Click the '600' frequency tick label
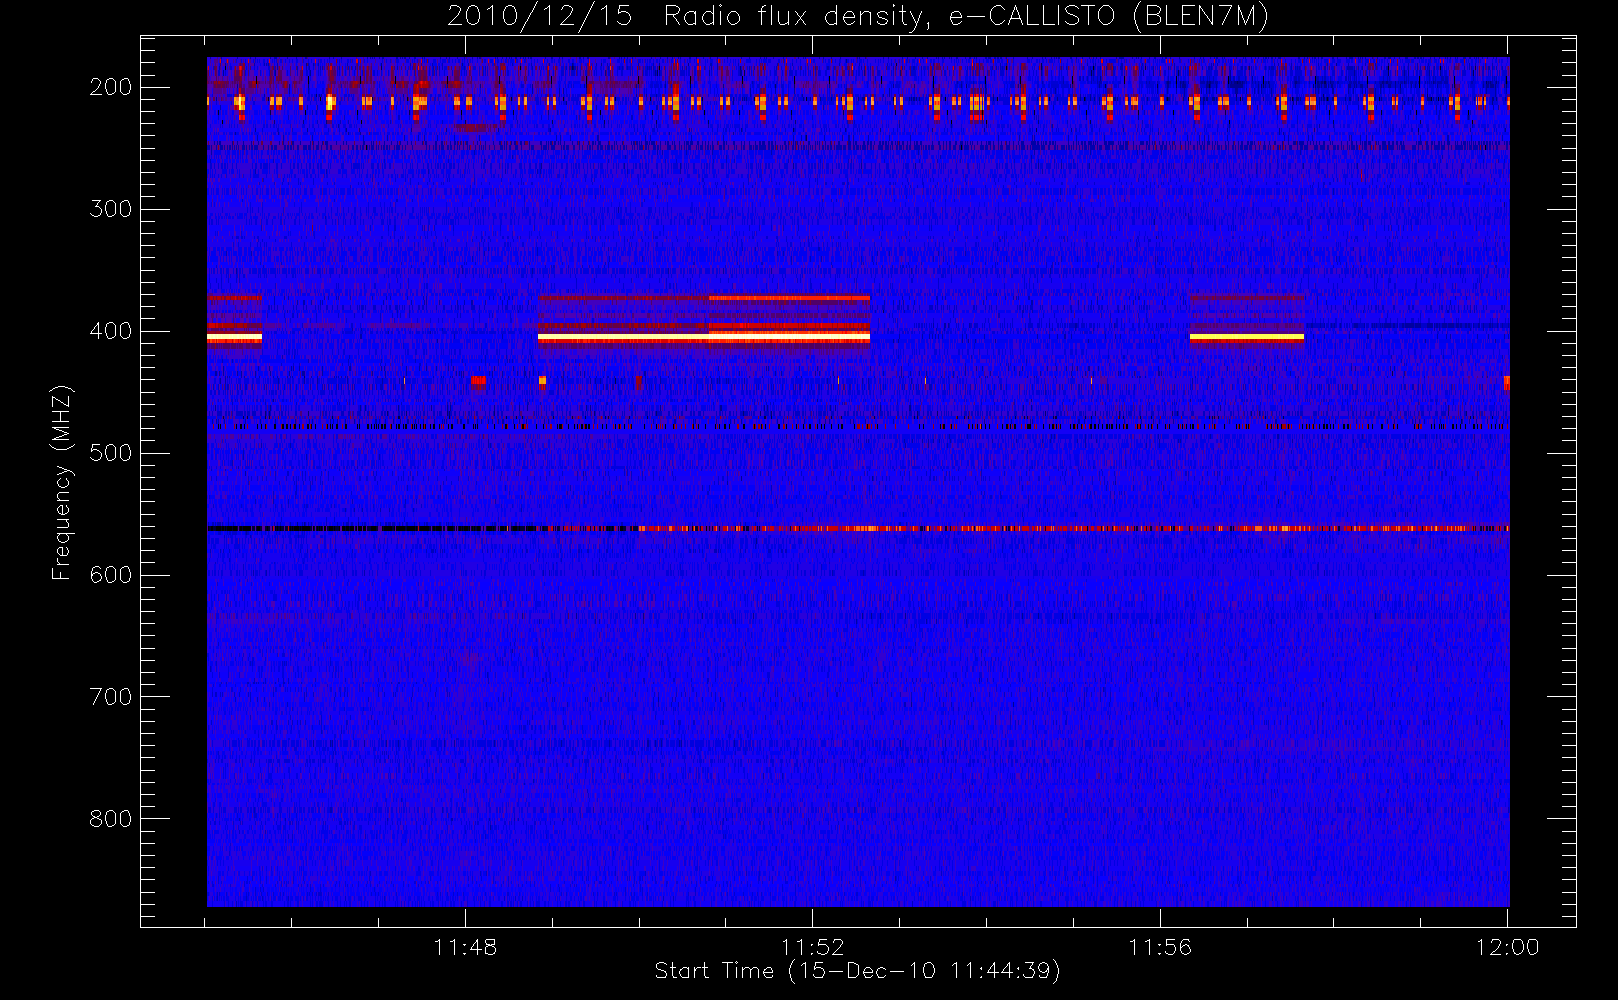The width and height of the screenshot is (1618, 1000). click(111, 575)
